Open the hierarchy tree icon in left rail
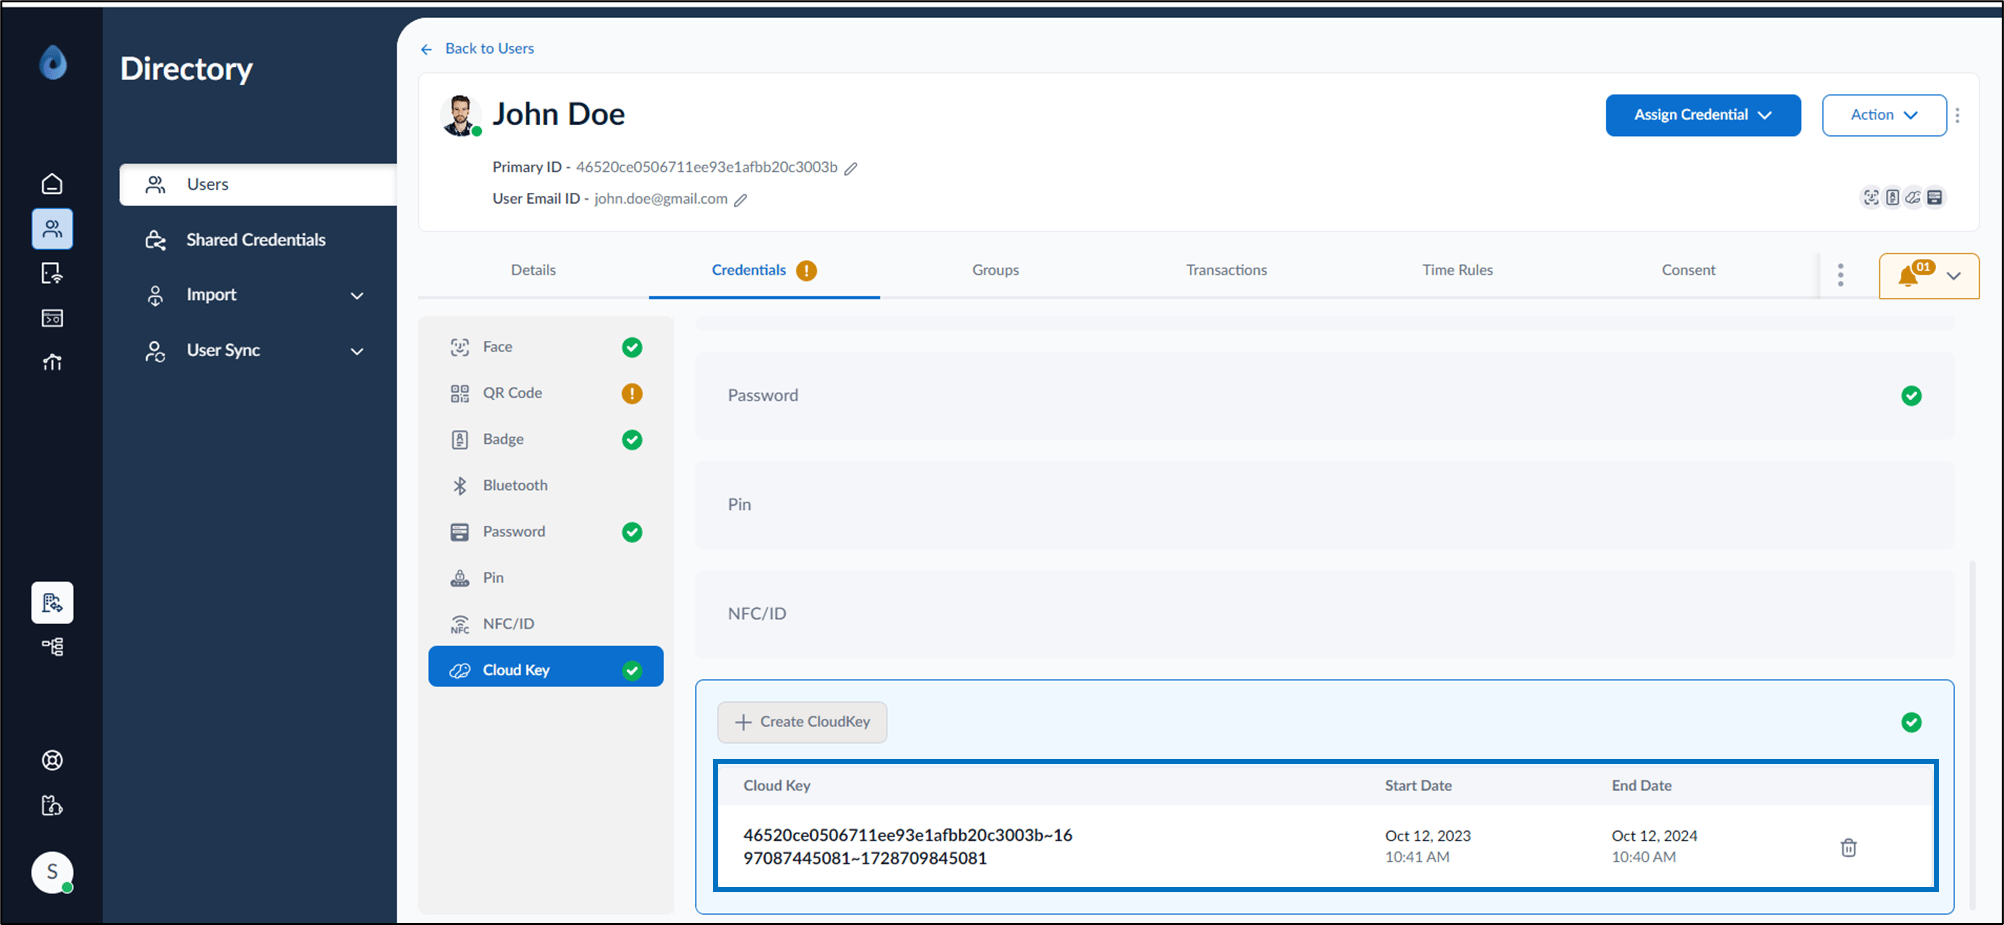 pos(52,647)
